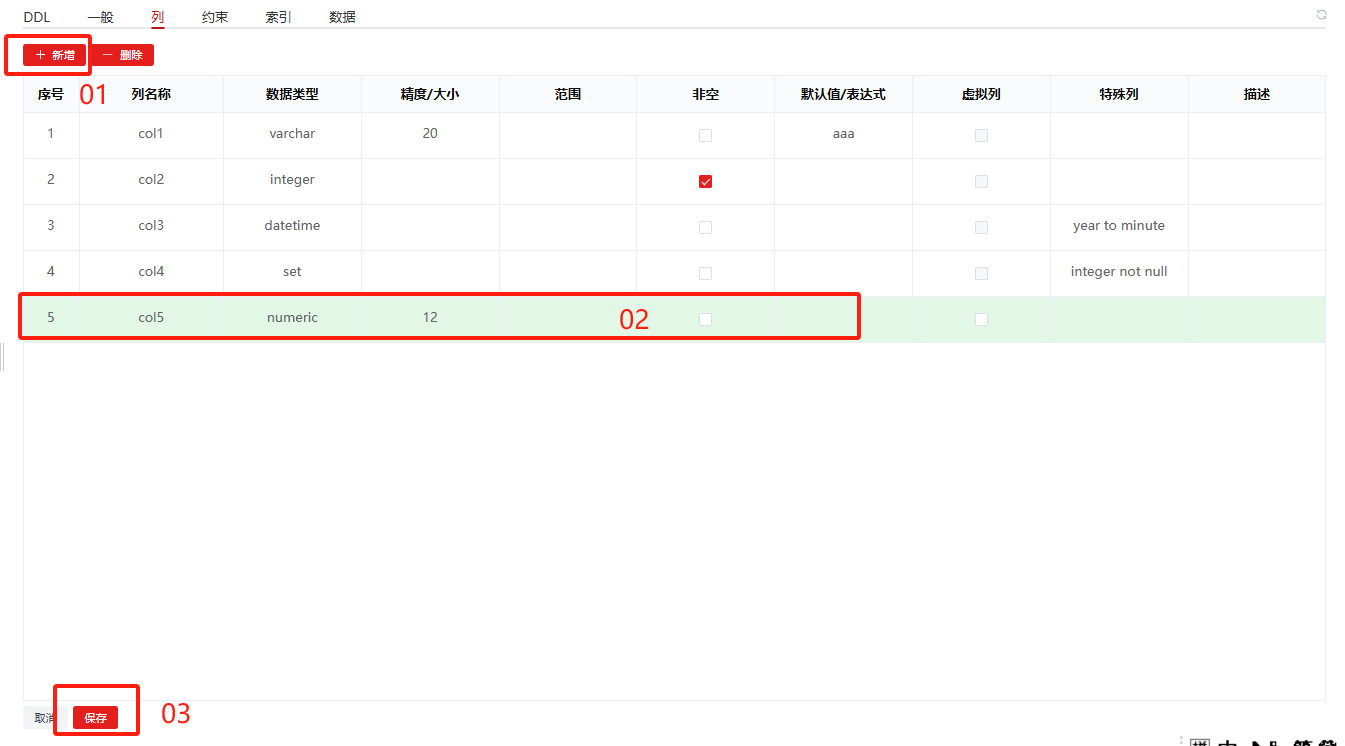Click the 新增 button to add column

(55, 55)
